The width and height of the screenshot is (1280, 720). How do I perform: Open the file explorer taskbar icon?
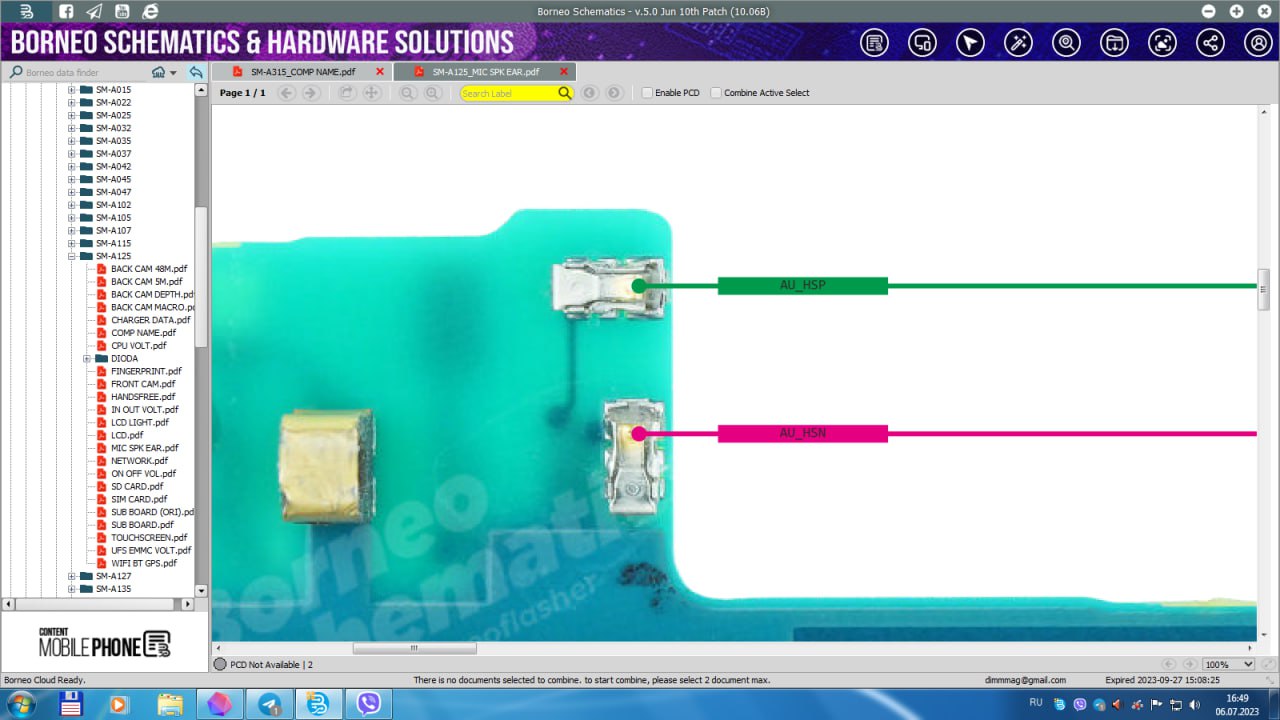tap(170, 704)
